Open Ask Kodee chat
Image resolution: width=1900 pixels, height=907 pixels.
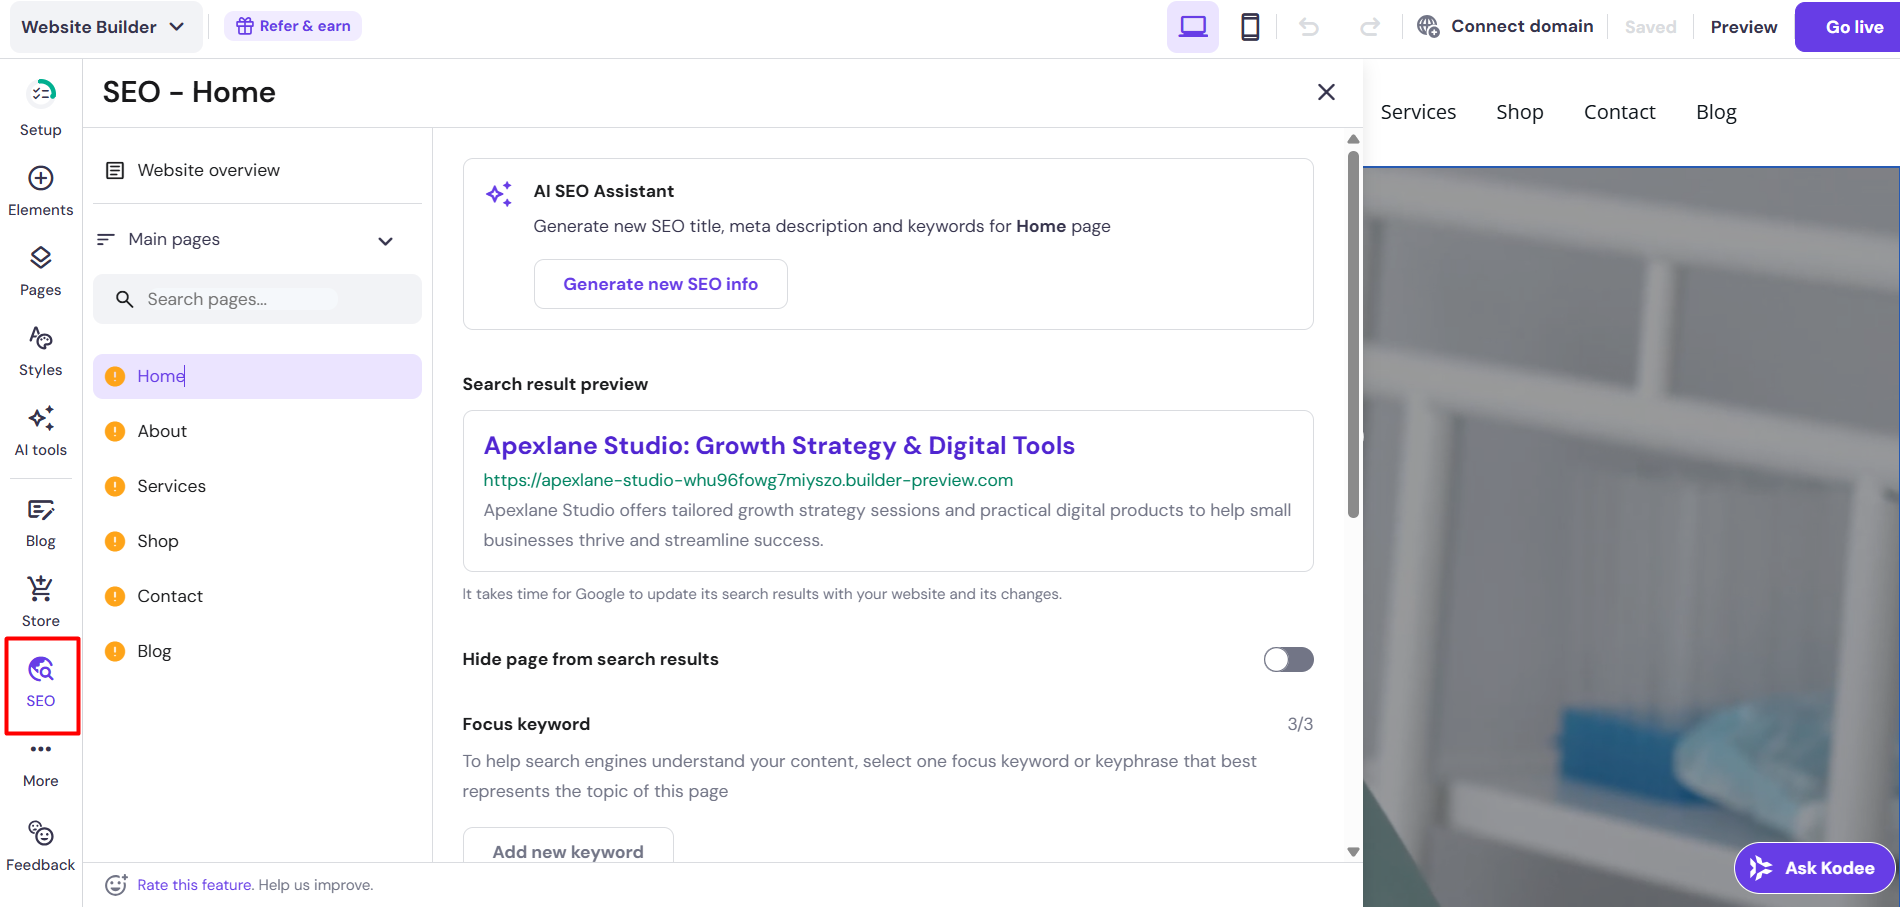pyautogui.click(x=1814, y=868)
